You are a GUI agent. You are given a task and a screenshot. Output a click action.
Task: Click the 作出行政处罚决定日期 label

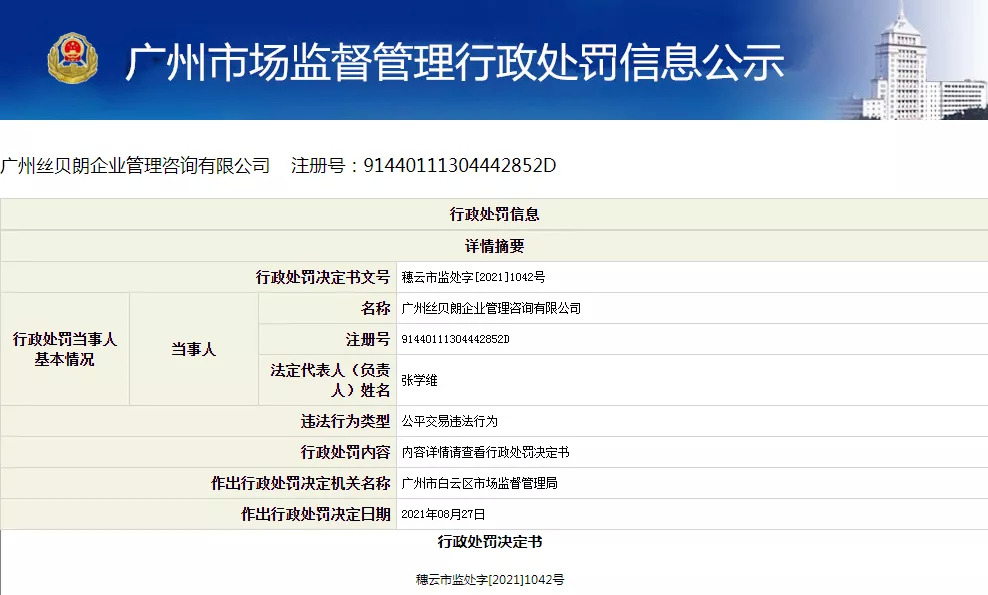pos(315,514)
